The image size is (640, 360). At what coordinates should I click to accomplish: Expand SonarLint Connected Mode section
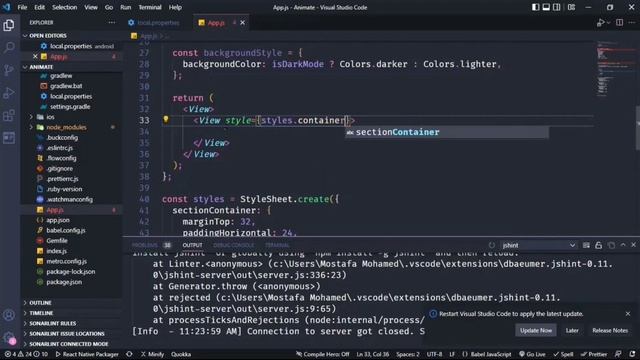click(69, 344)
